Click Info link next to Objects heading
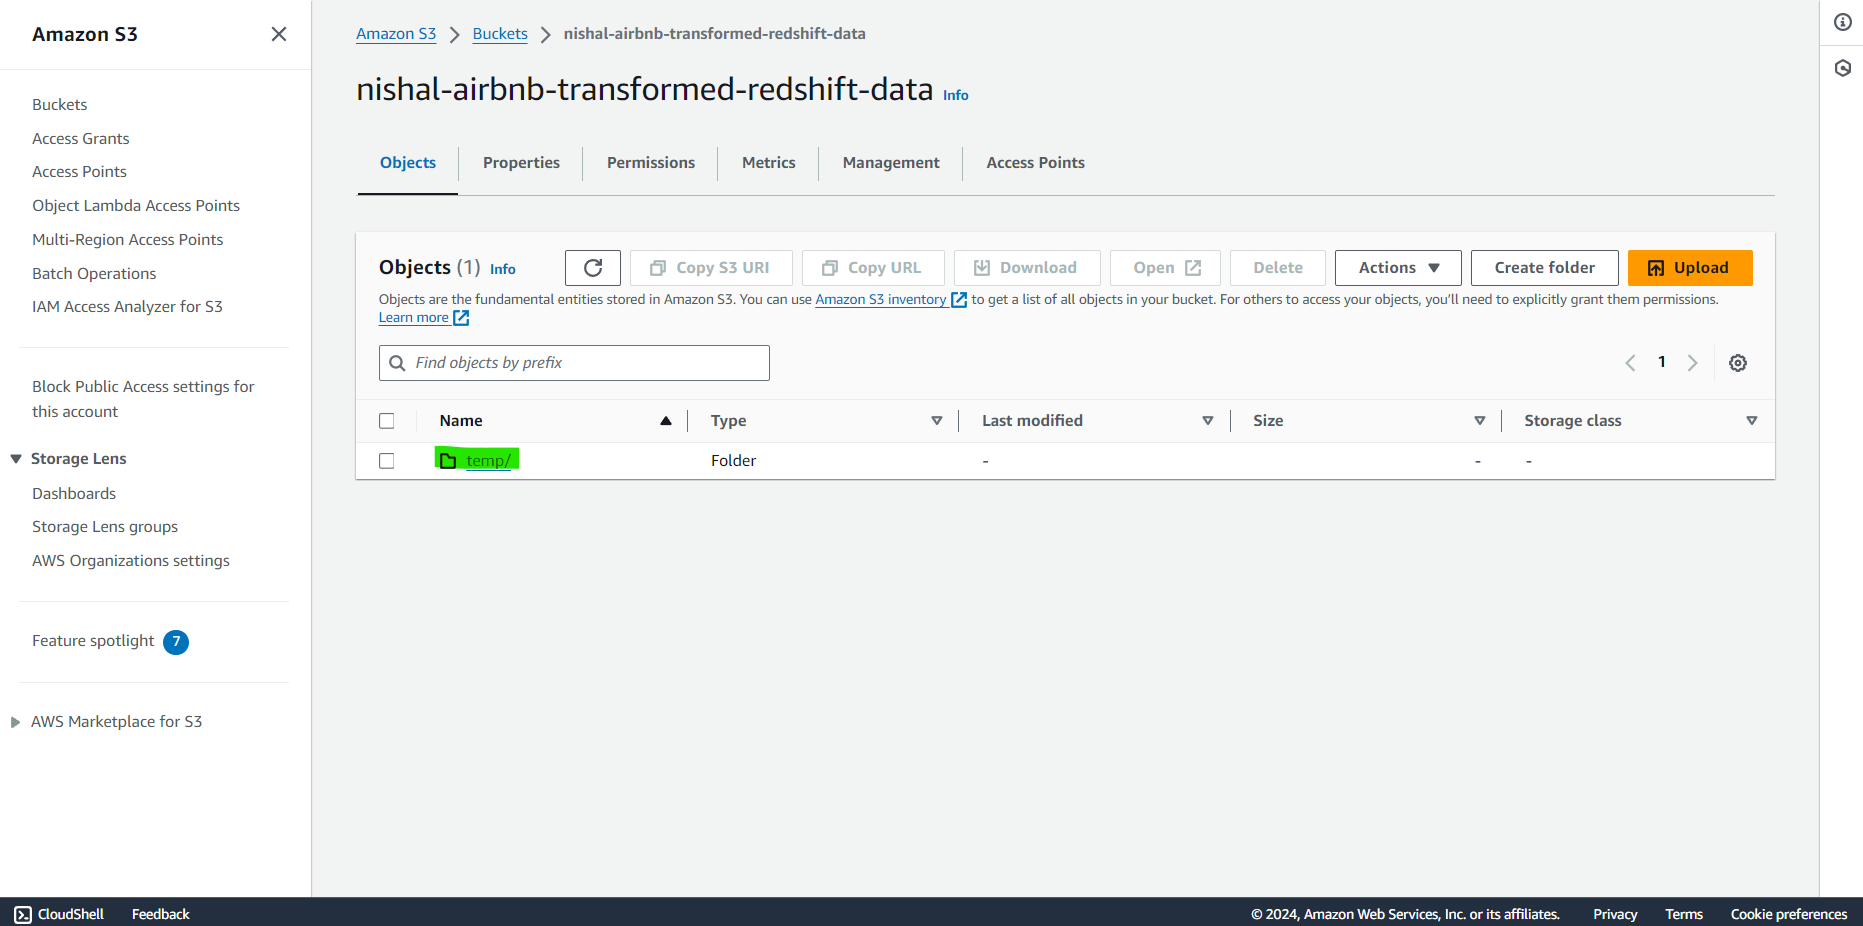The image size is (1863, 926). (x=503, y=269)
